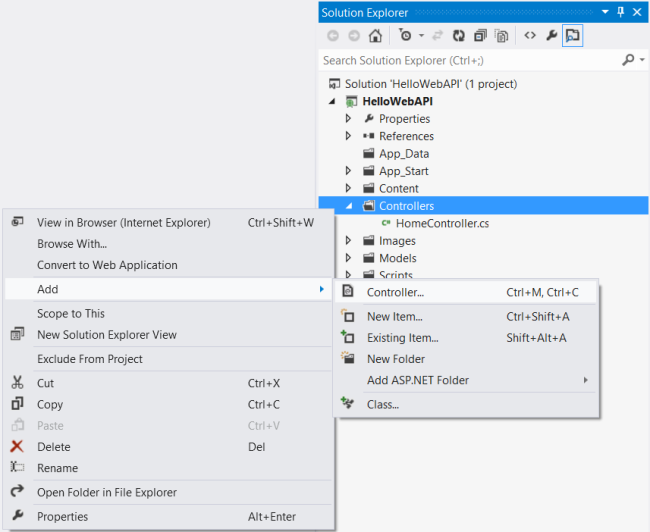Click the Show All Files icon
Viewport: 650px width, 532px height.
point(501,36)
